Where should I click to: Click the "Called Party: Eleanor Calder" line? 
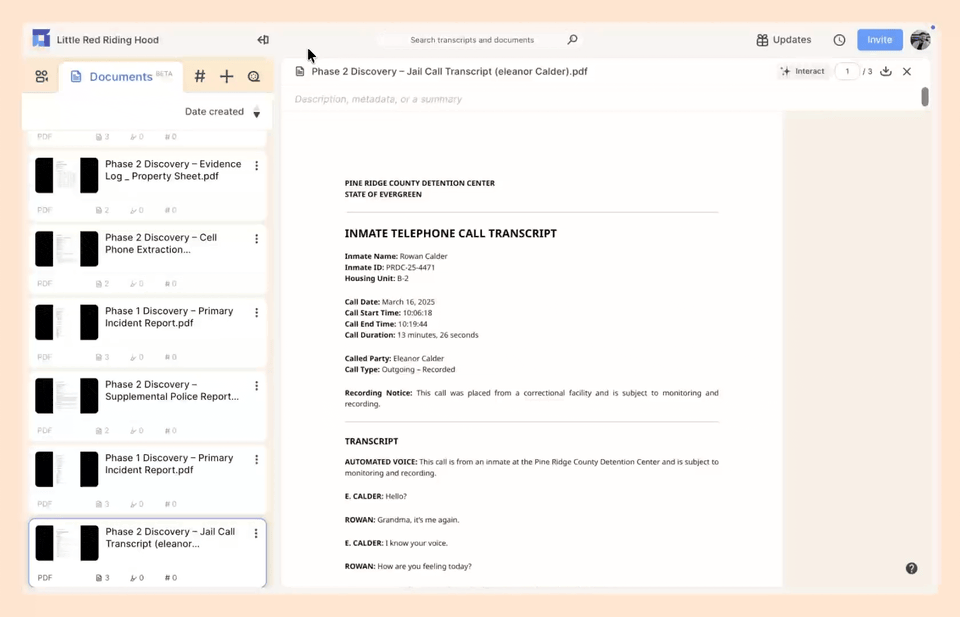394,358
